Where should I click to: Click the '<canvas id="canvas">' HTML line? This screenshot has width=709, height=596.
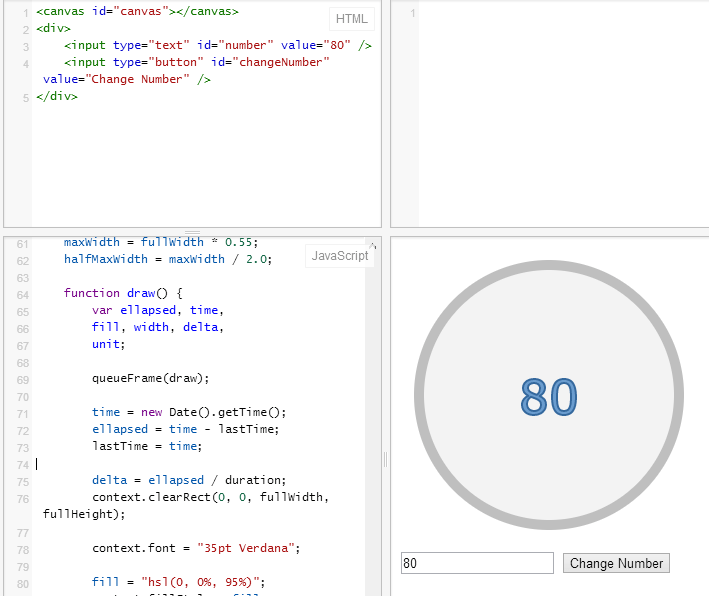[x=137, y=11]
